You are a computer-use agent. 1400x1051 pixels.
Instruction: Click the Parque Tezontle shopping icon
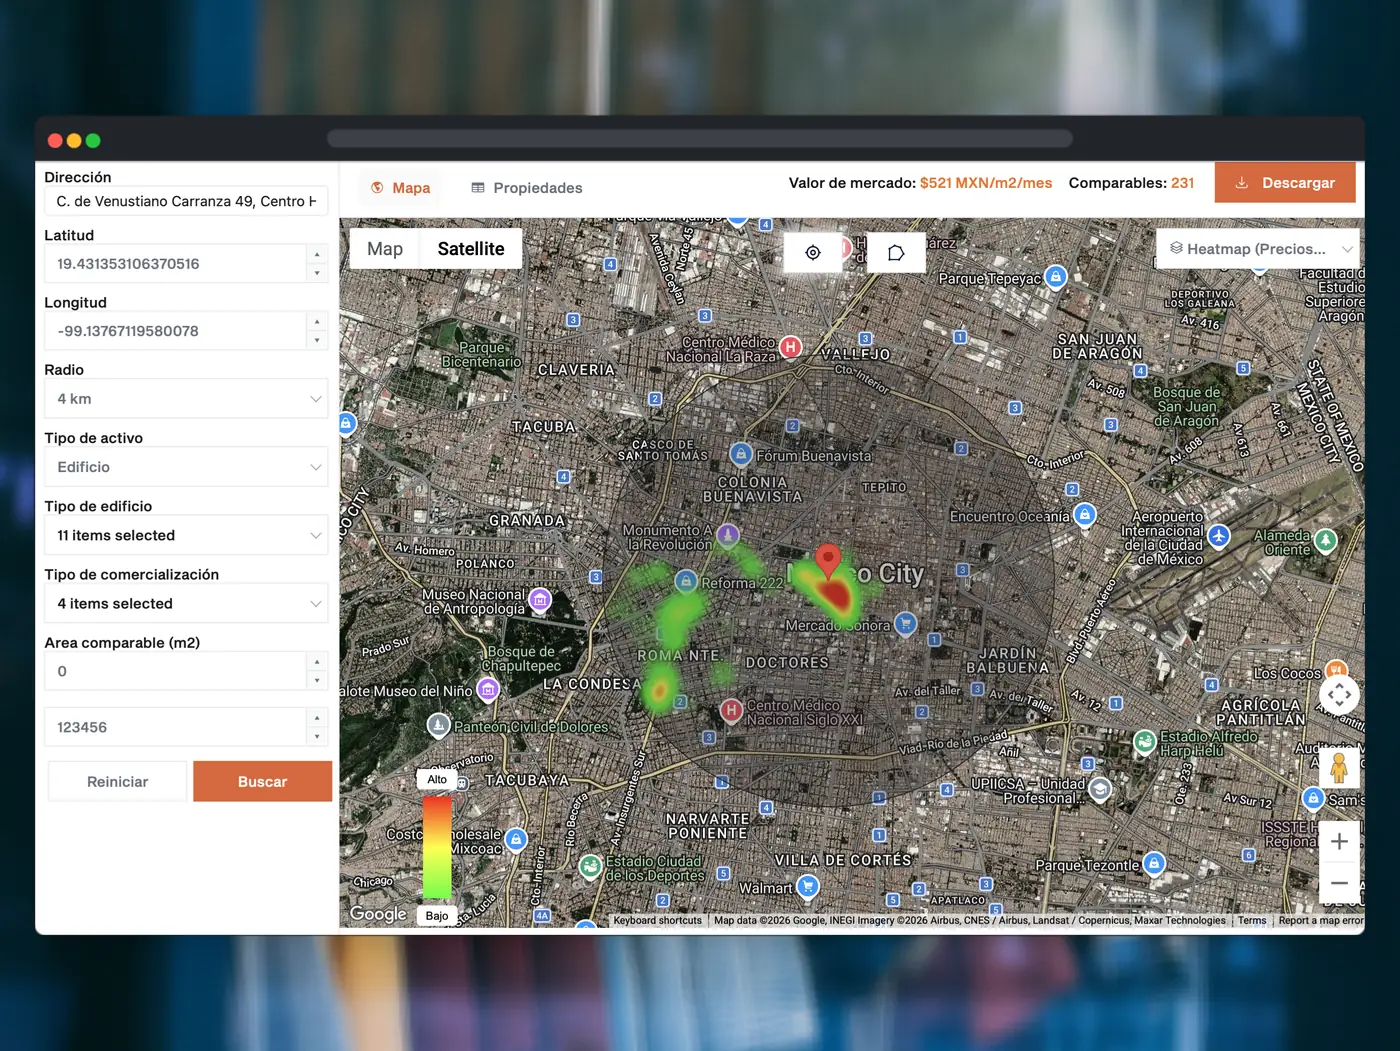click(1153, 863)
